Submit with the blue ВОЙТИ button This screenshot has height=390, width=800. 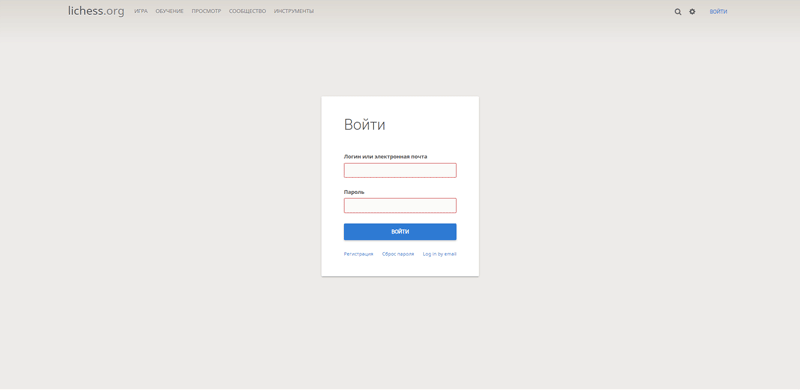pos(400,232)
